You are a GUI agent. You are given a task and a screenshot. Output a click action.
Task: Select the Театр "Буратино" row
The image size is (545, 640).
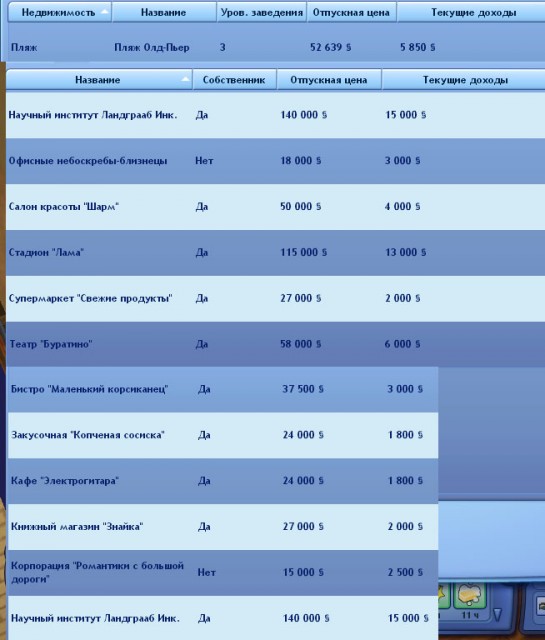[276, 344]
